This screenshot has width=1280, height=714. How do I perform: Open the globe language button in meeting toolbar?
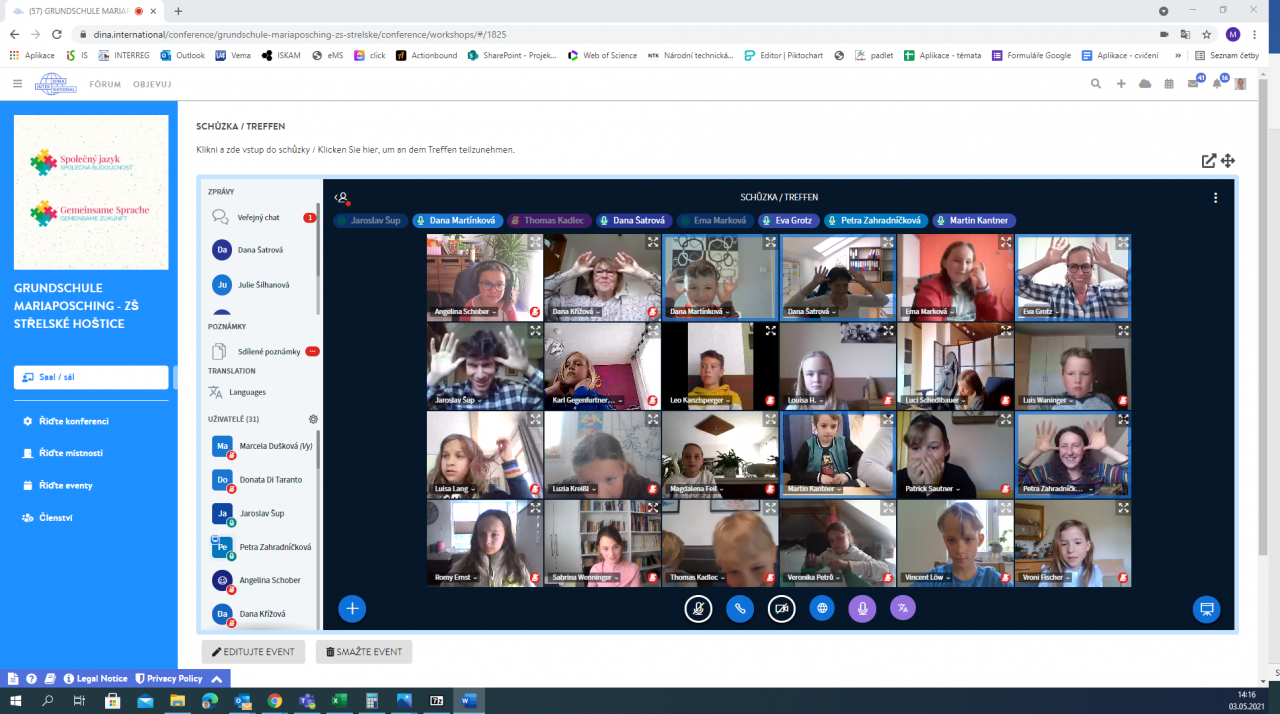(822, 608)
